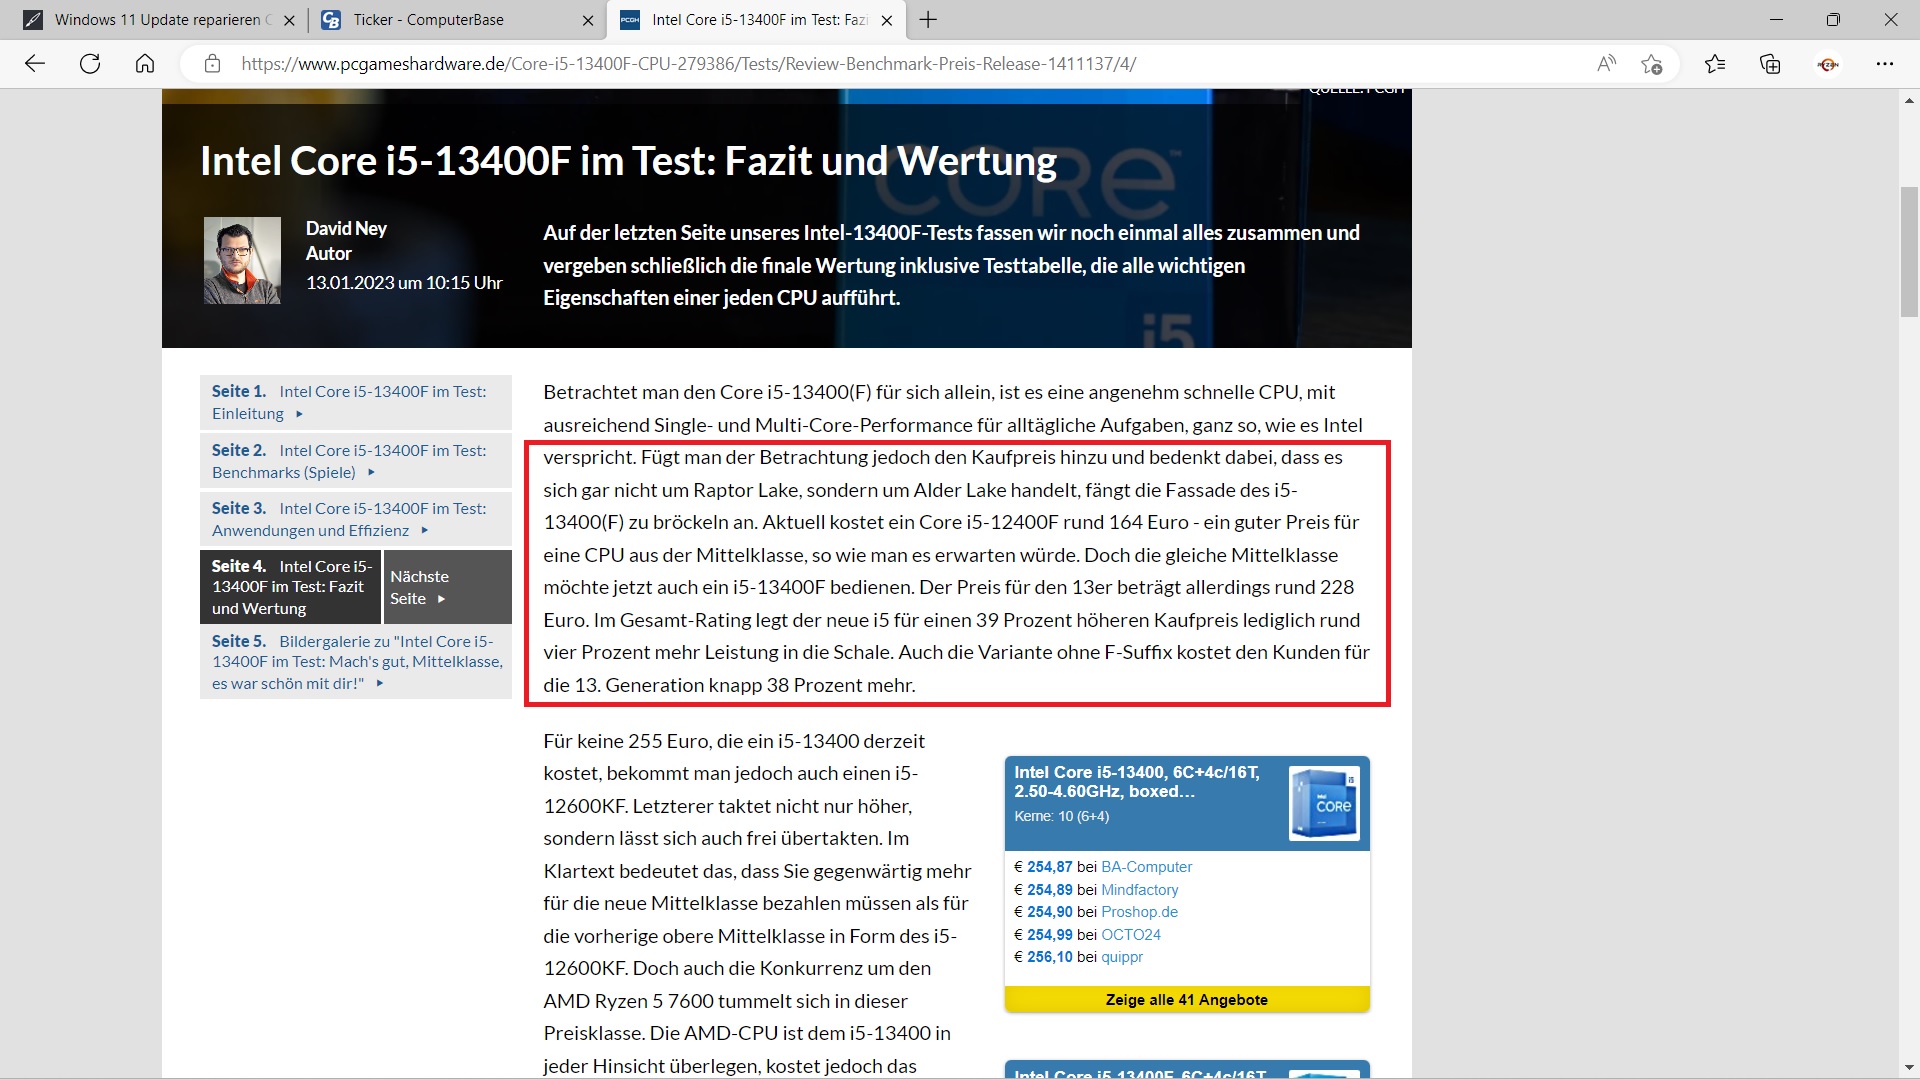Image resolution: width=1920 pixels, height=1080 pixels.
Task: Click the Read aloud icon
Action: click(x=1606, y=64)
